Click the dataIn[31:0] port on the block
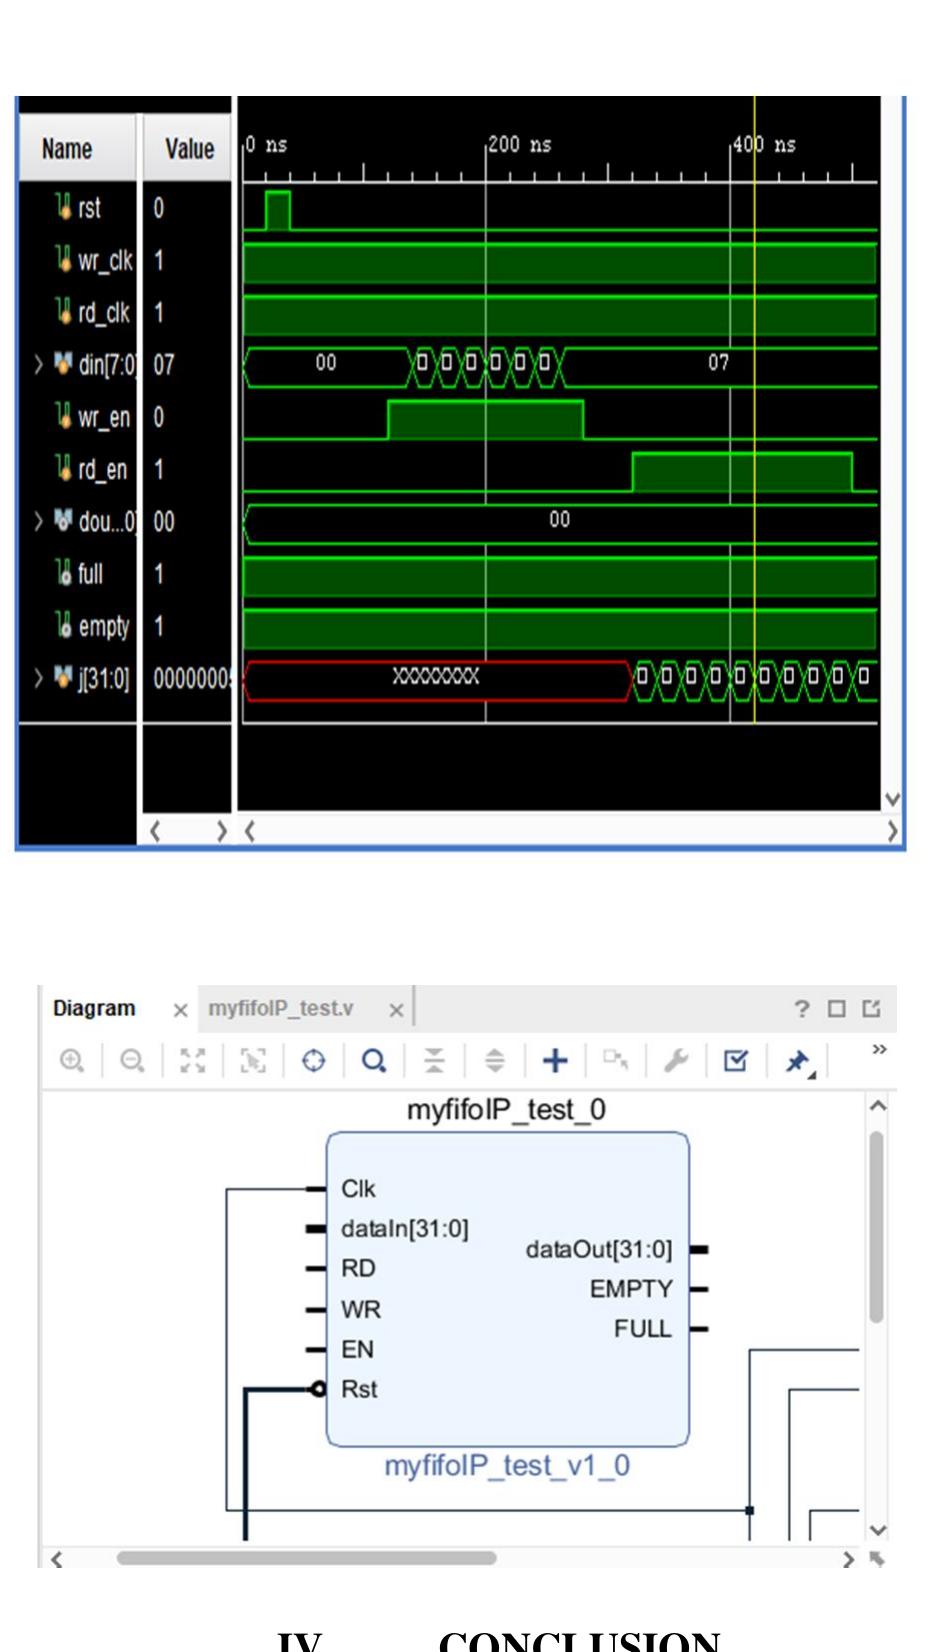 [404, 1229]
